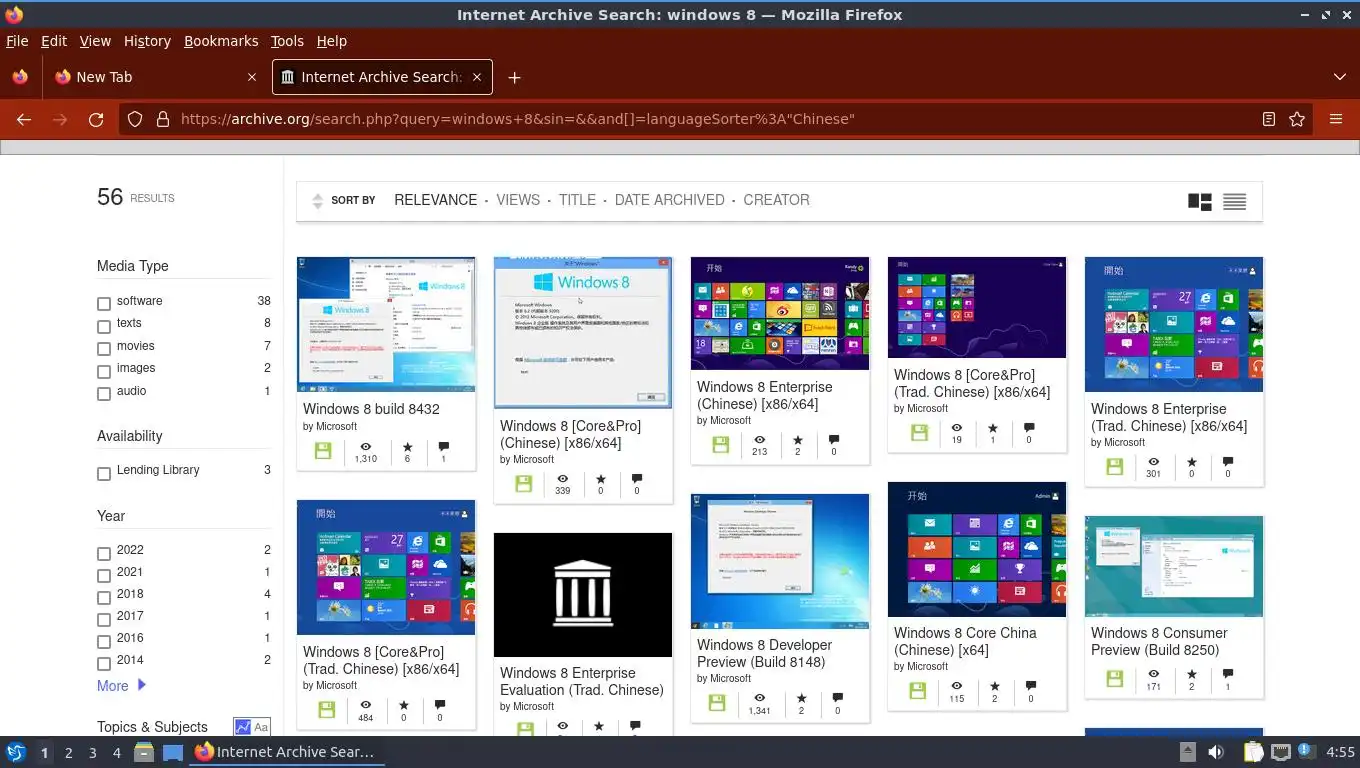This screenshot has height=768, width=1360.
Task: Check the 2014 year filter
Action: pos(104,663)
